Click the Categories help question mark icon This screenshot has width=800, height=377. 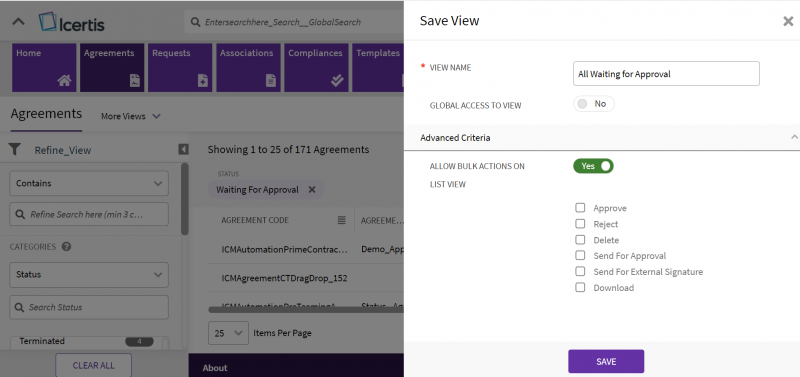tap(66, 246)
